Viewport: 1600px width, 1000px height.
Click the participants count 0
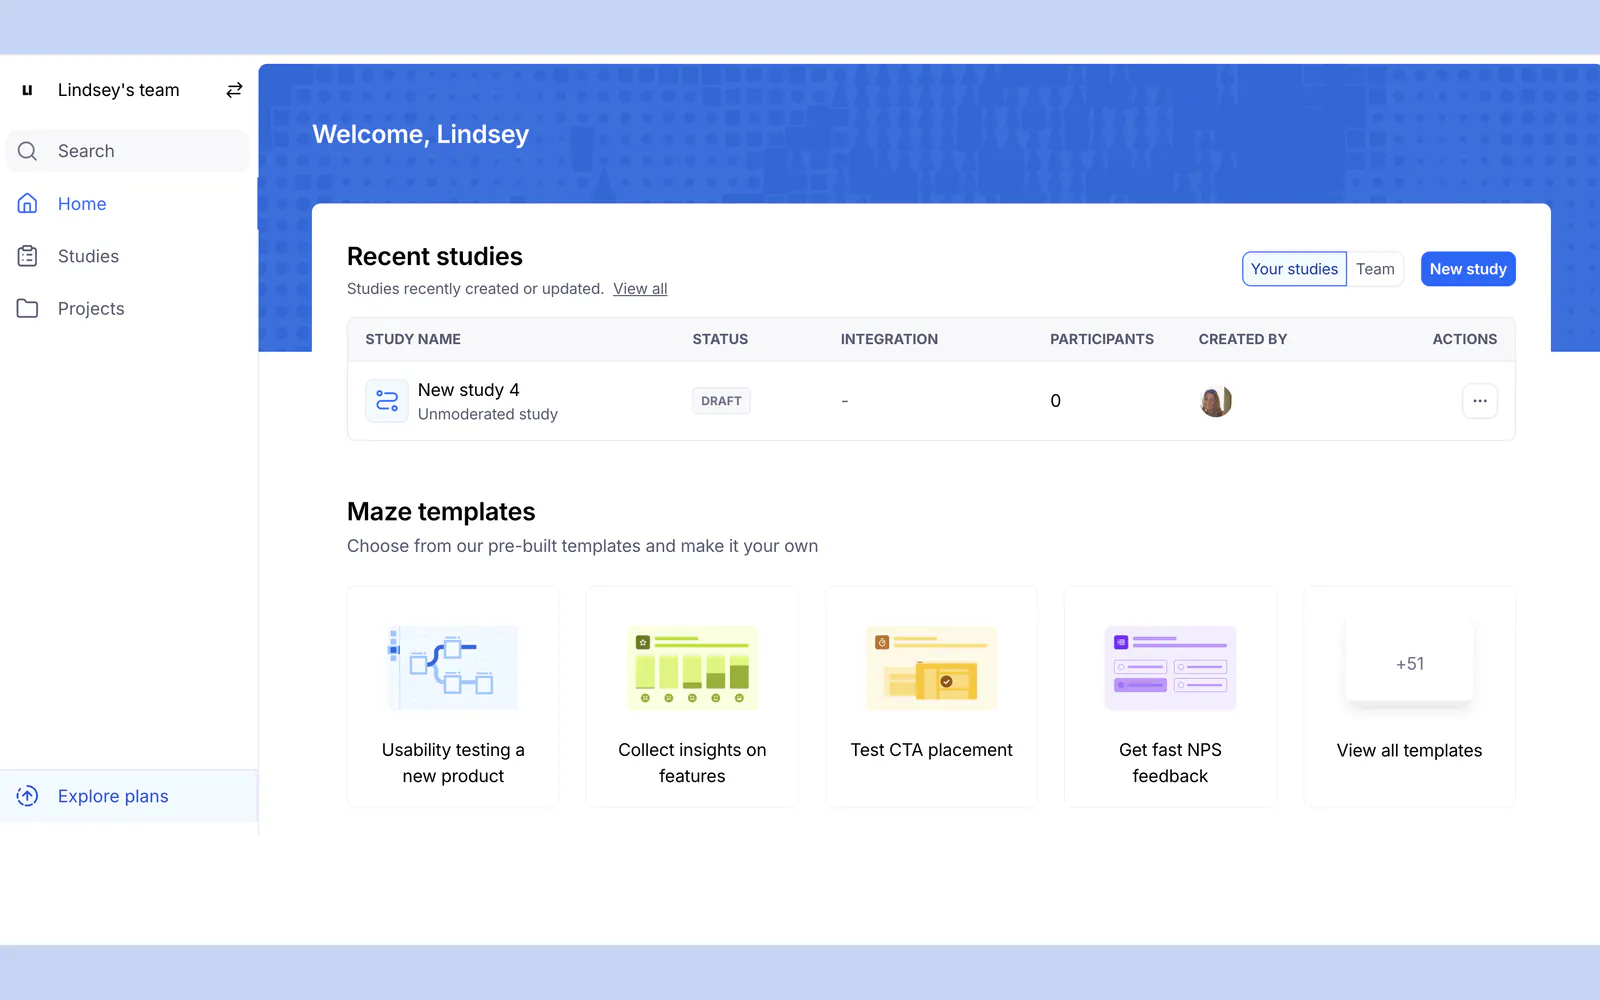[1056, 401]
